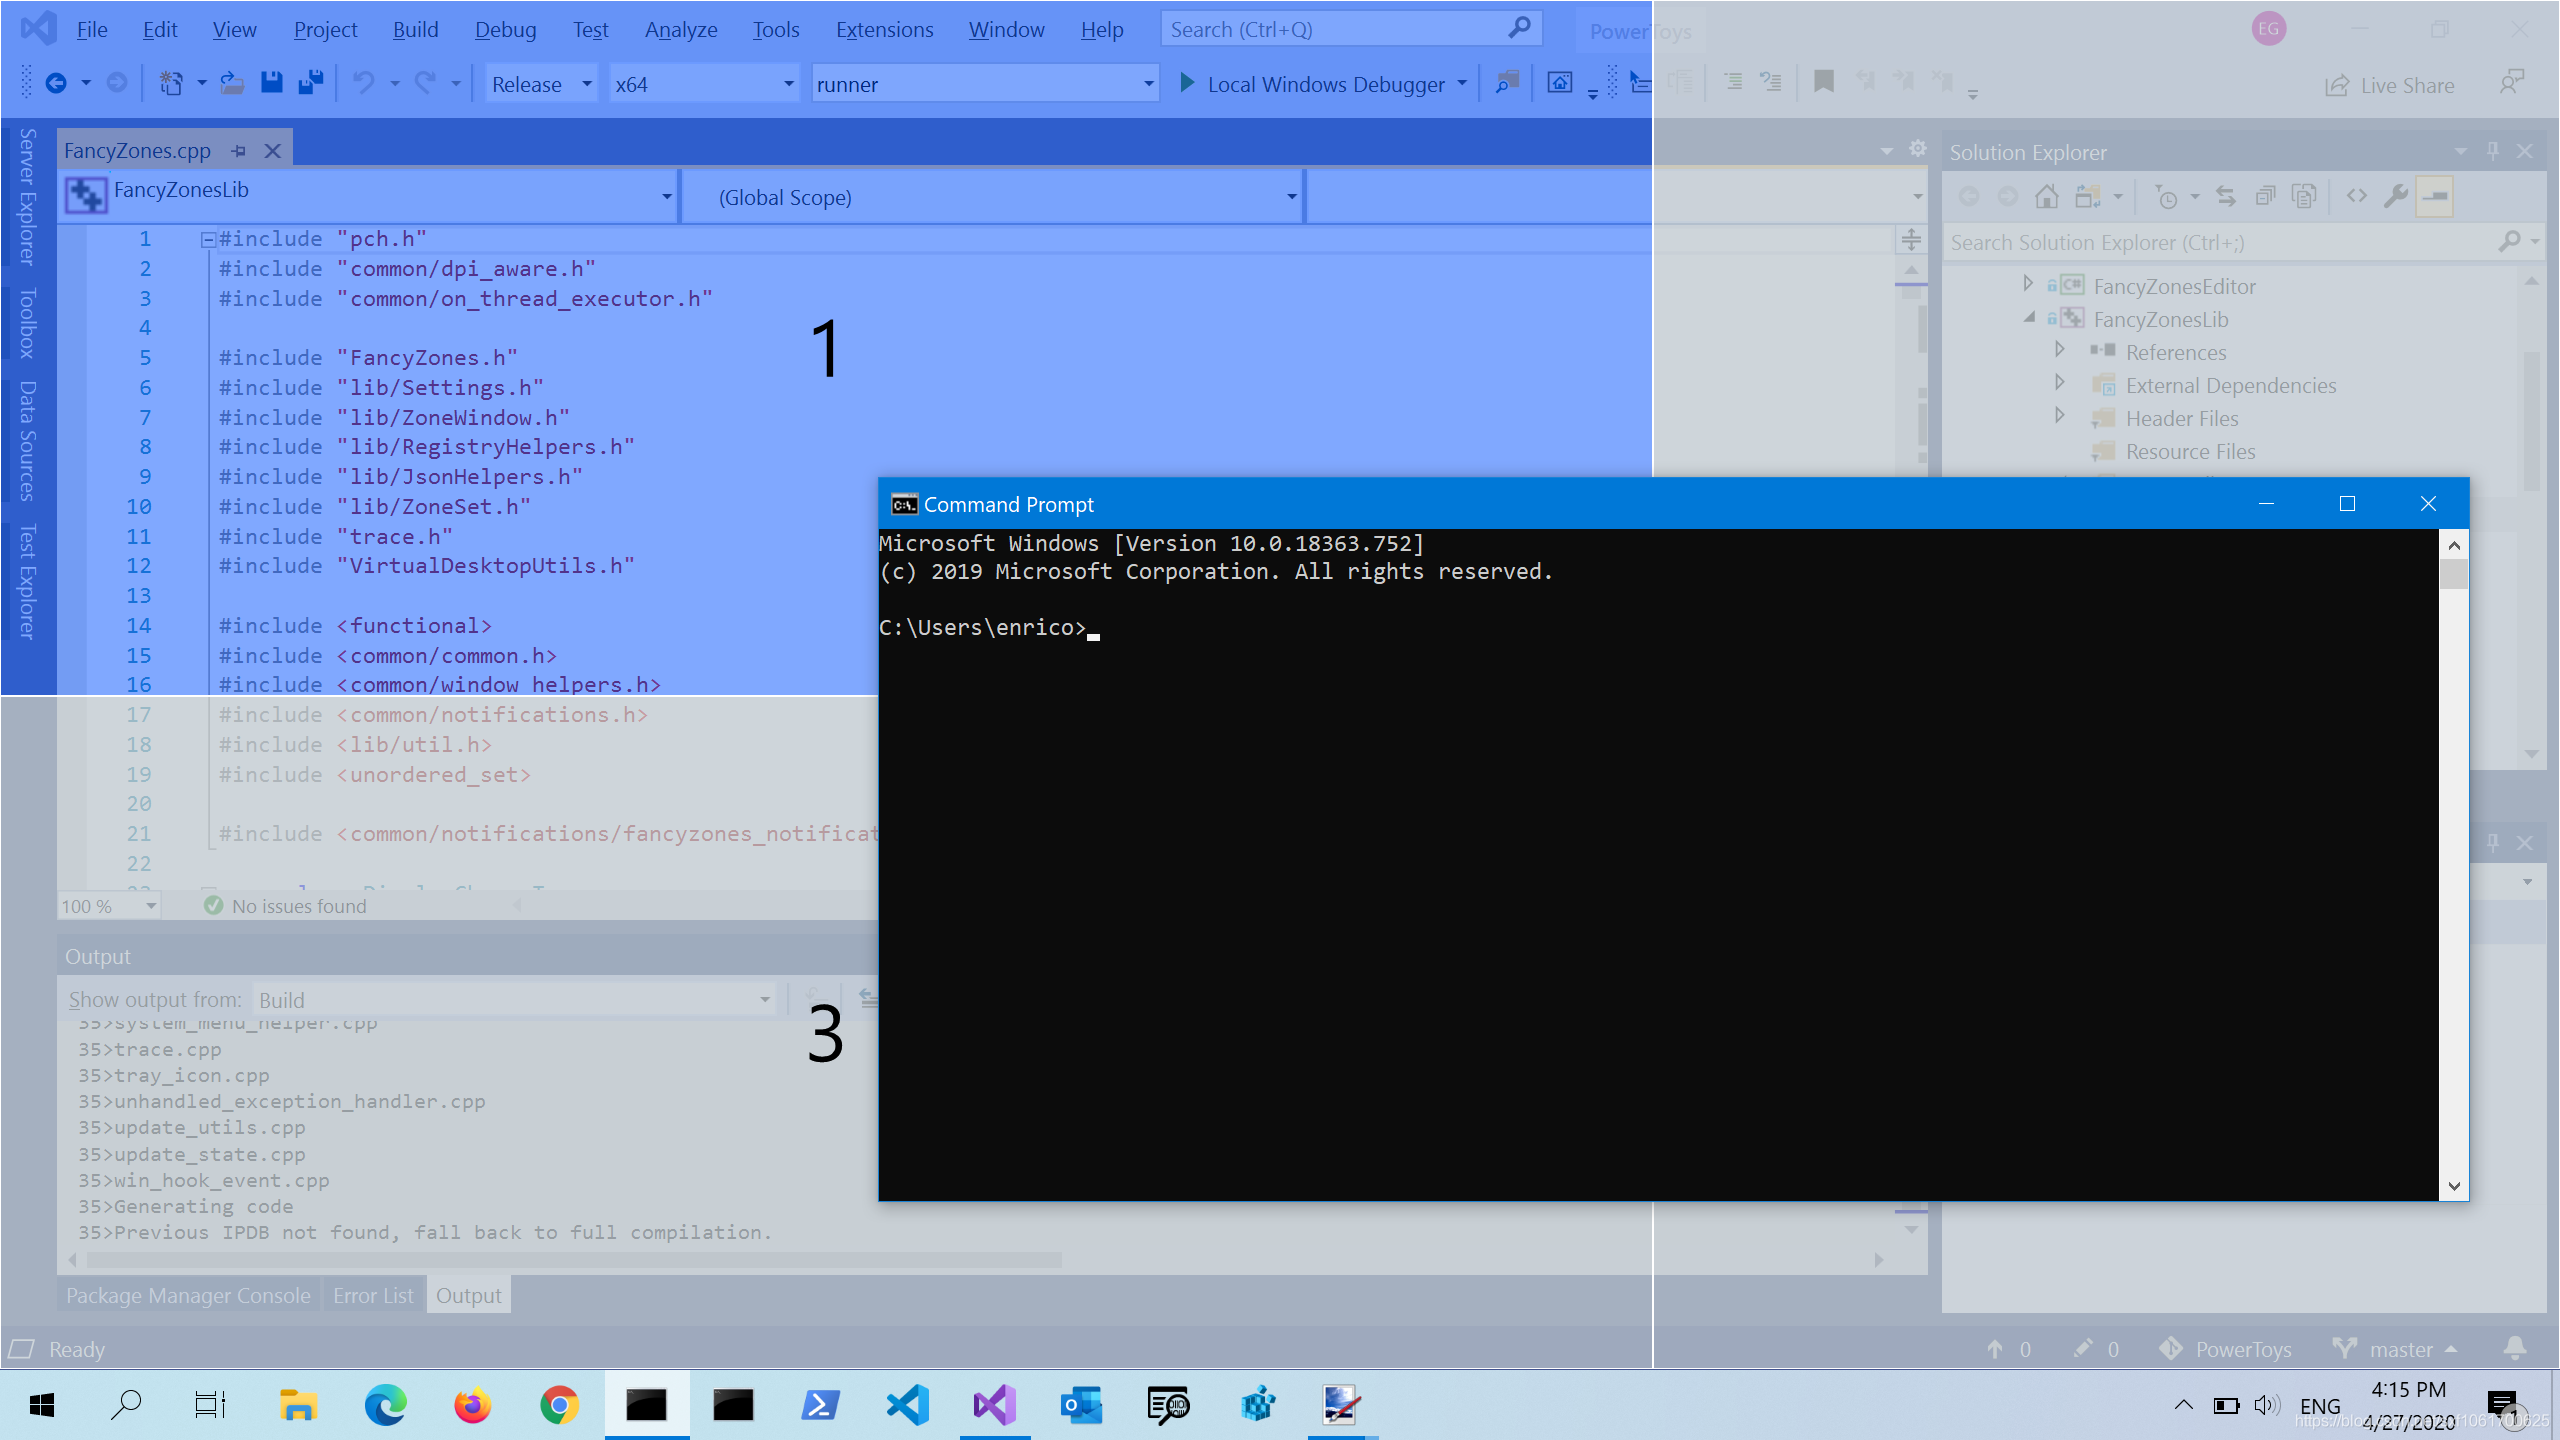
Task: Click the Undo icon in toolbar
Action: tap(362, 83)
